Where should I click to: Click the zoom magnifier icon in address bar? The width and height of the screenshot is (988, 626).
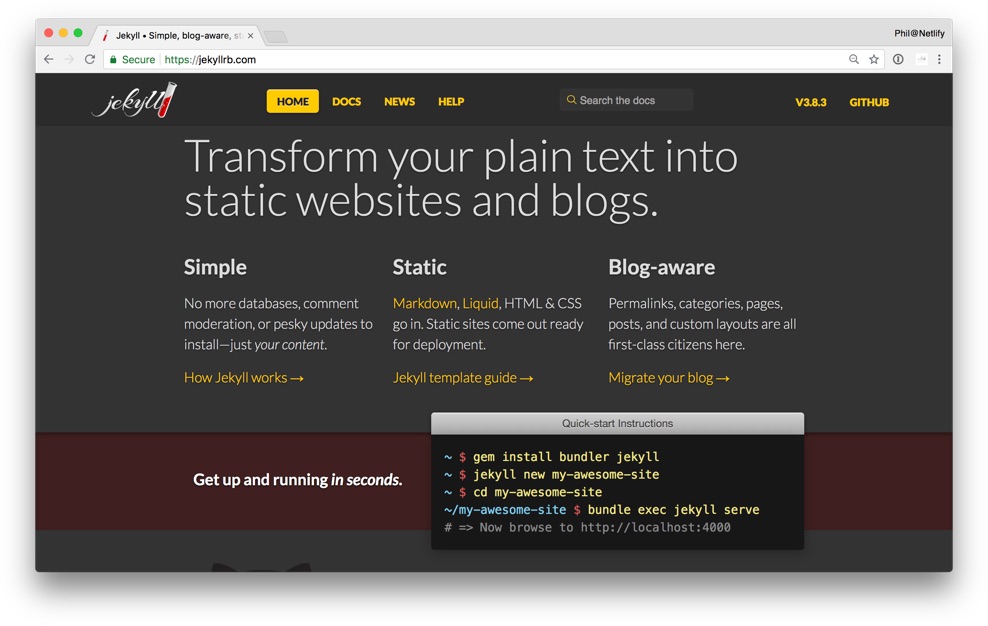(x=853, y=60)
